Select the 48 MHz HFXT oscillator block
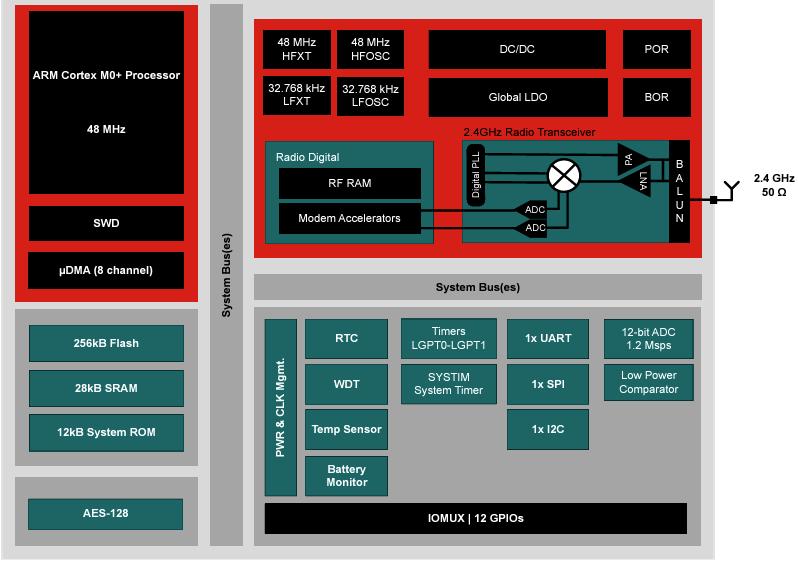The image size is (798, 562). coord(296,49)
